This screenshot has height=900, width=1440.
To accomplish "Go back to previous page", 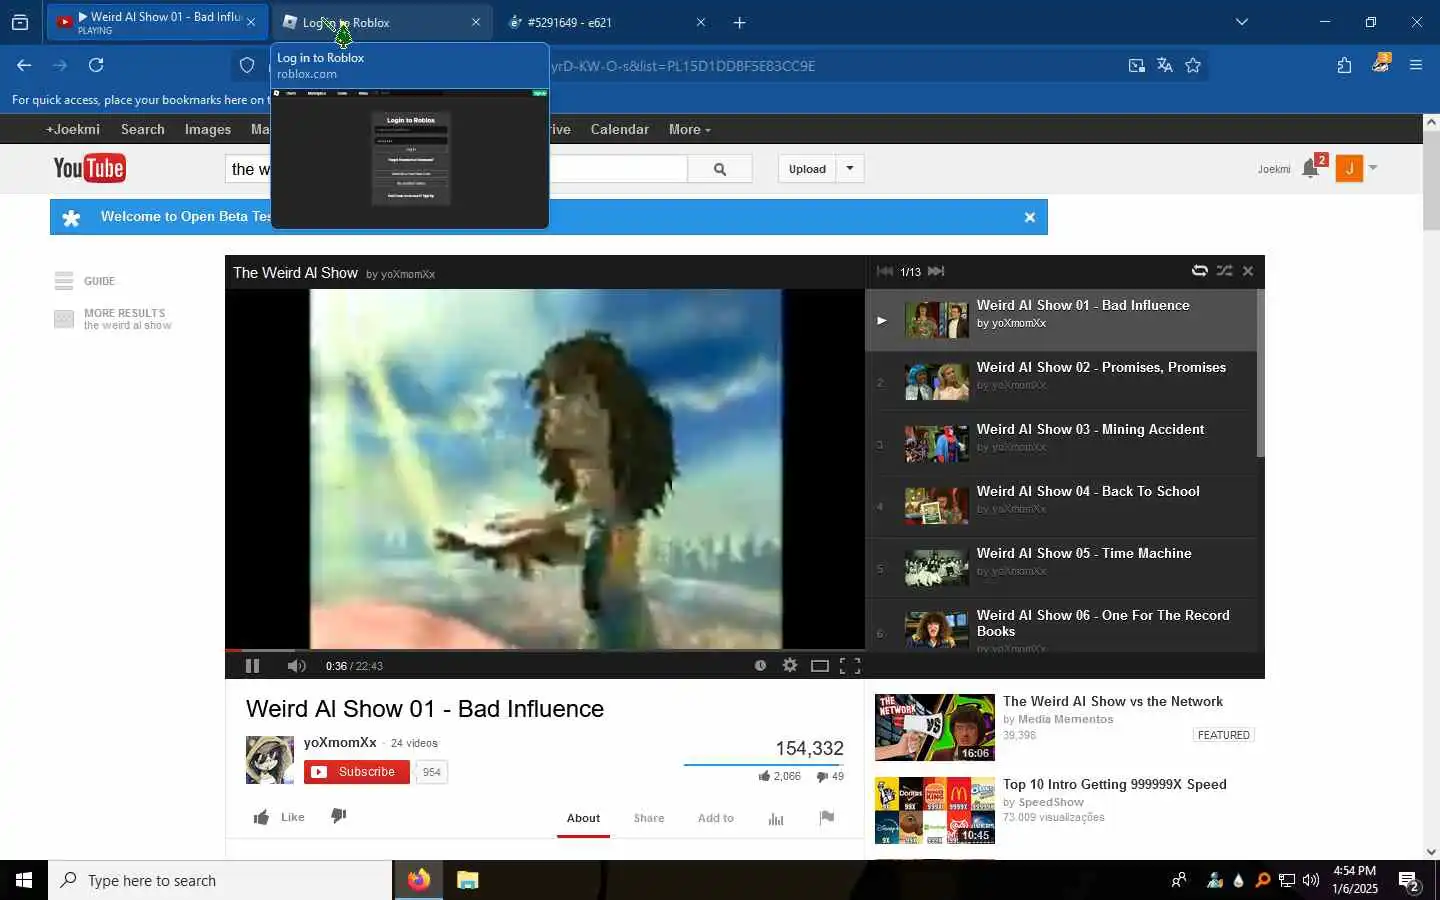I will [24, 65].
